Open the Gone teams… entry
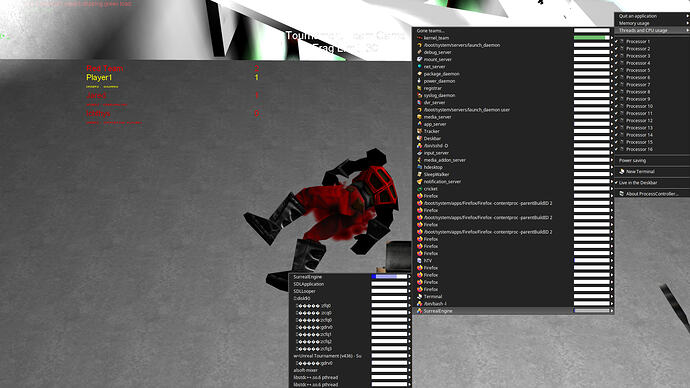 pyautogui.click(x=513, y=31)
